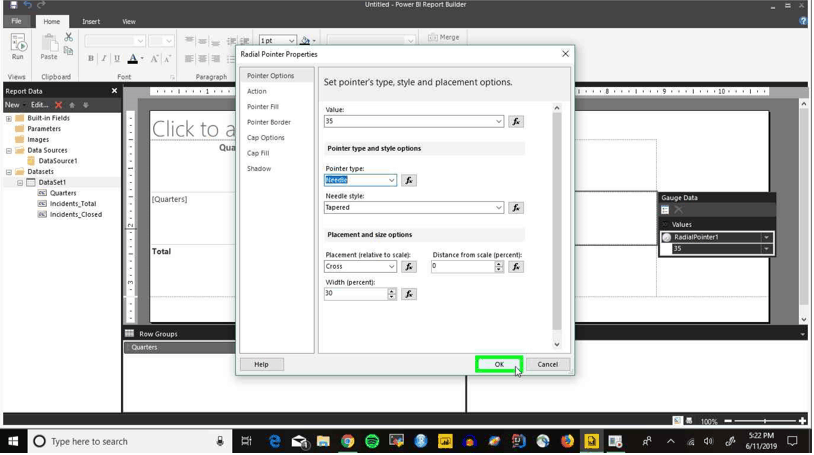Screen dimensions: 814x455
Task: Select the Cap Options page
Action: point(265,138)
